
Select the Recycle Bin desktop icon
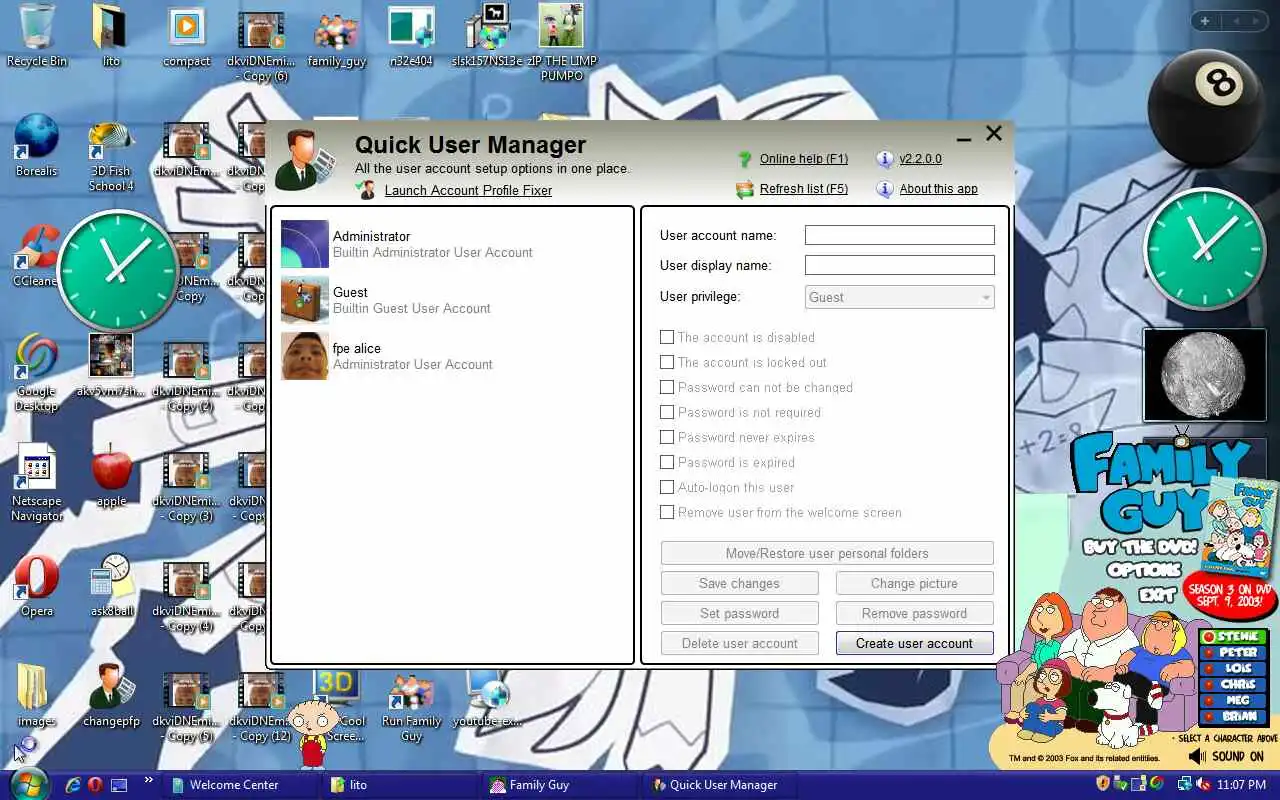tap(37, 27)
